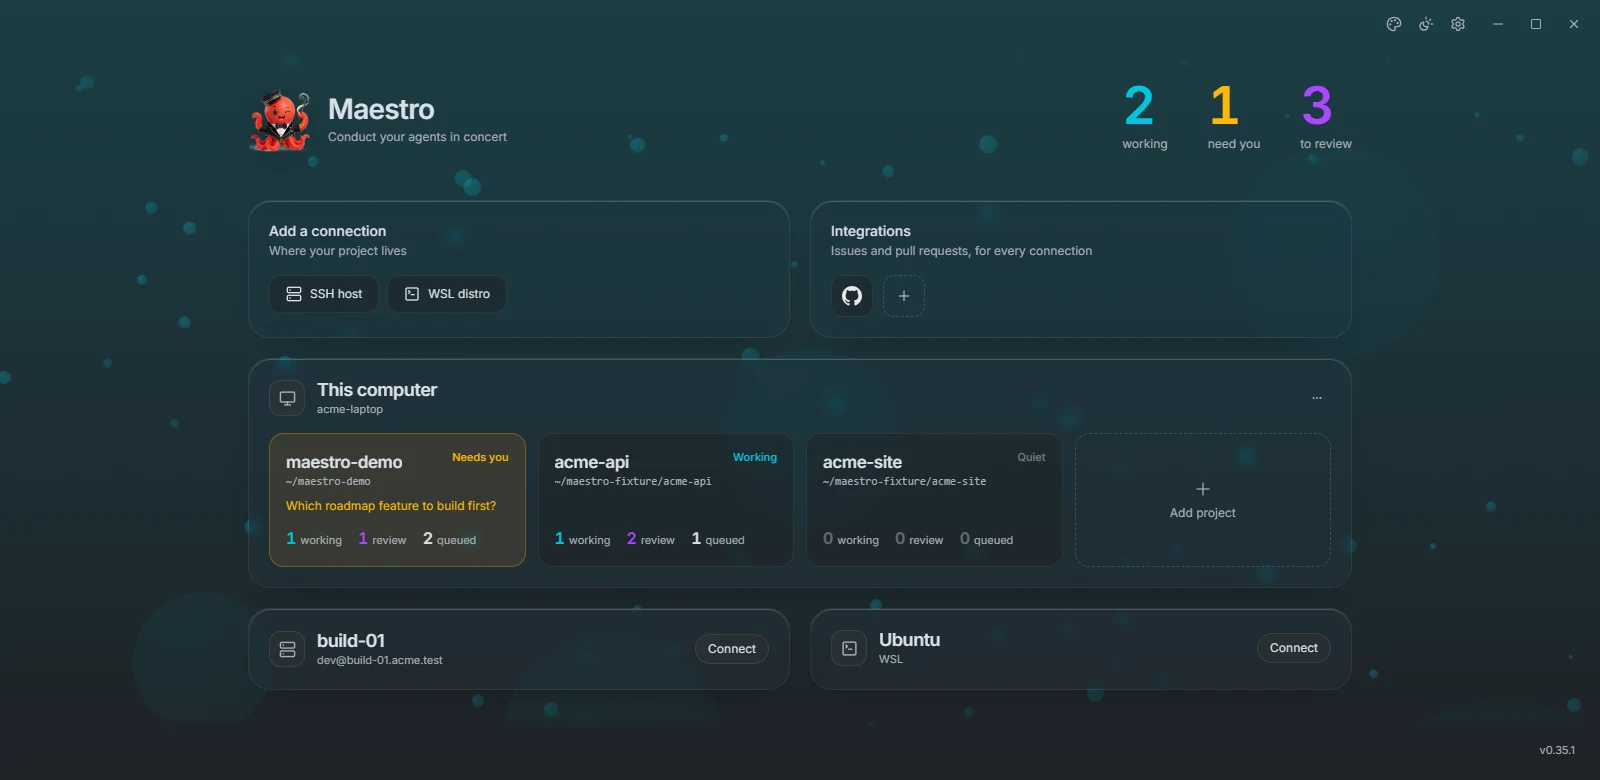Open the acme-api project card
Image resolution: width=1600 pixels, height=780 pixels.
pos(666,500)
